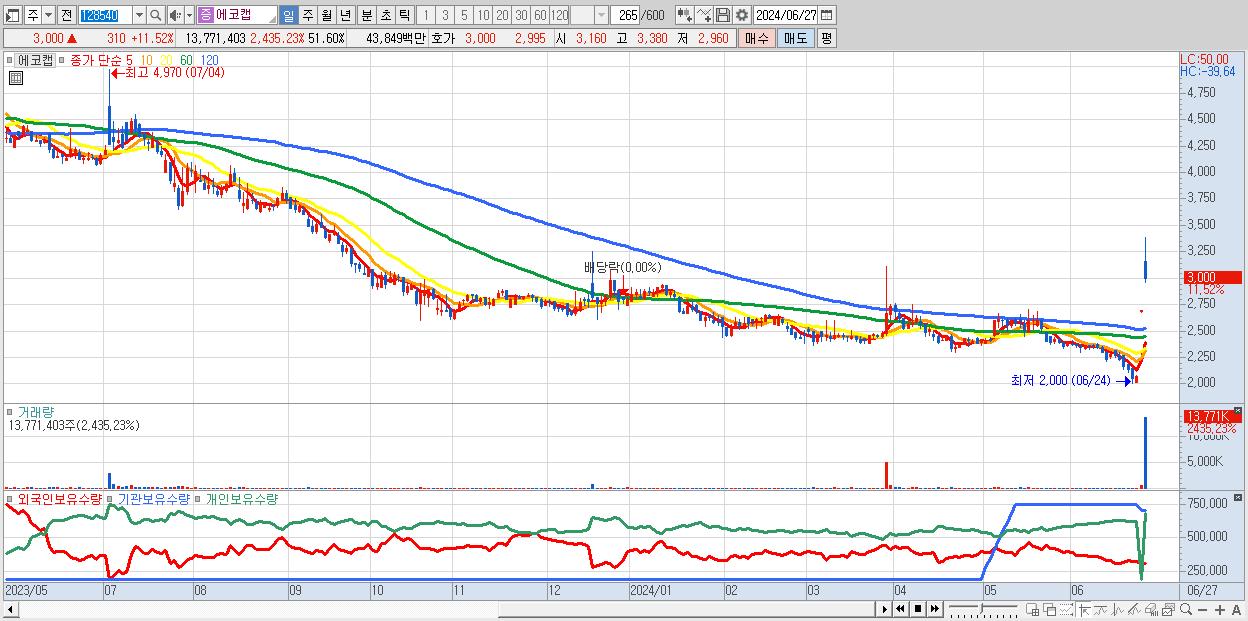Switch to the 분 minute chart
Viewport: 1248px width, 621px height.
[x=366, y=15]
